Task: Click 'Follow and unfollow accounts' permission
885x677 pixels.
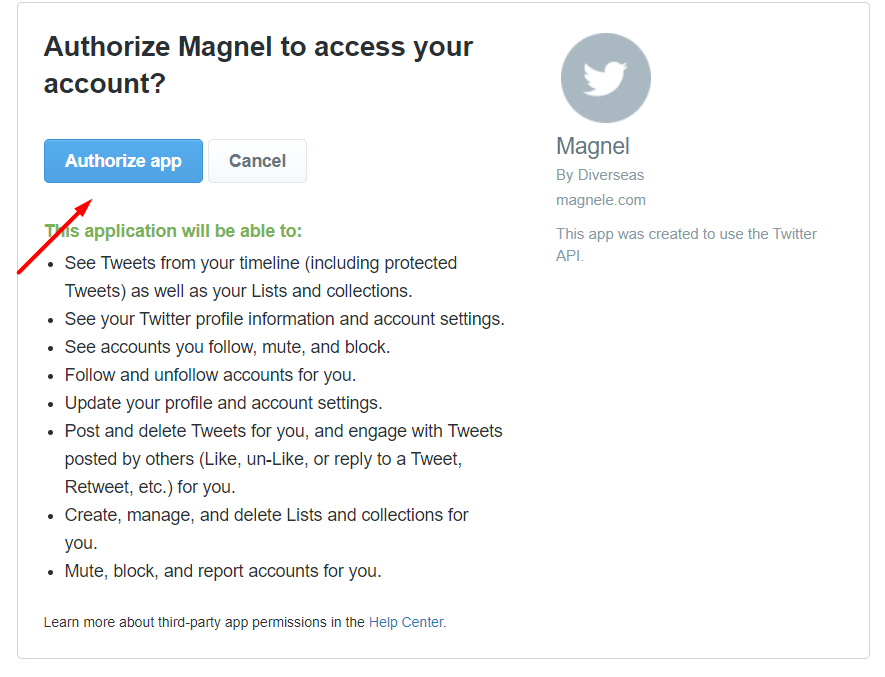Action: click(x=211, y=375)
